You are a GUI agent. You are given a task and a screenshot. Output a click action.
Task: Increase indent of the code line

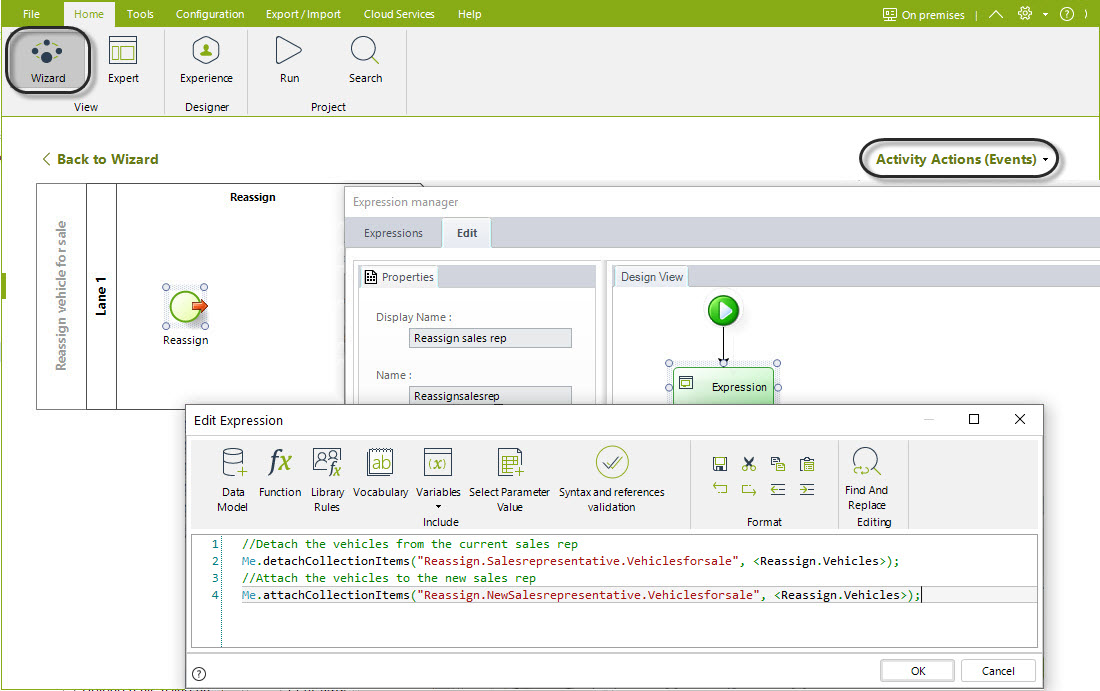tap(807, 489)
